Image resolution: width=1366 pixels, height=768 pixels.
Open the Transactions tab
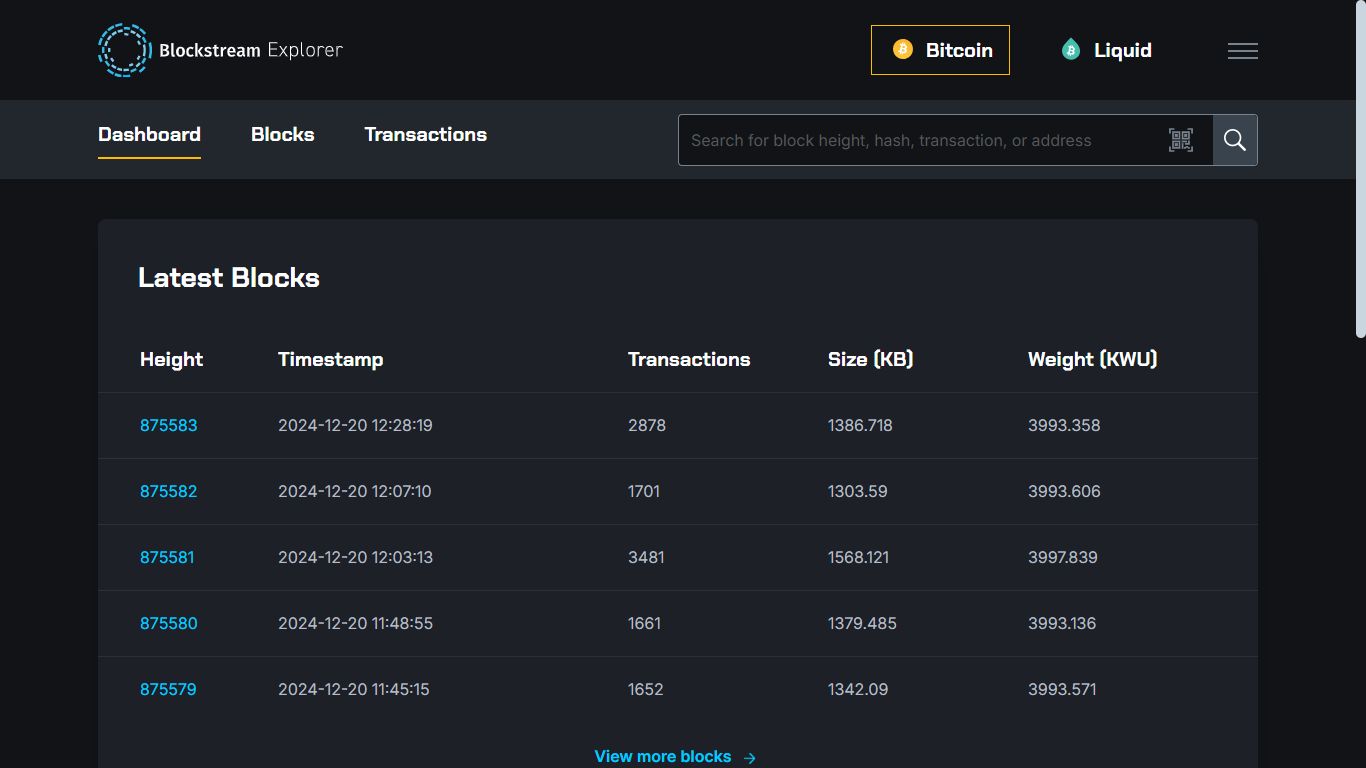pos(425,135)
